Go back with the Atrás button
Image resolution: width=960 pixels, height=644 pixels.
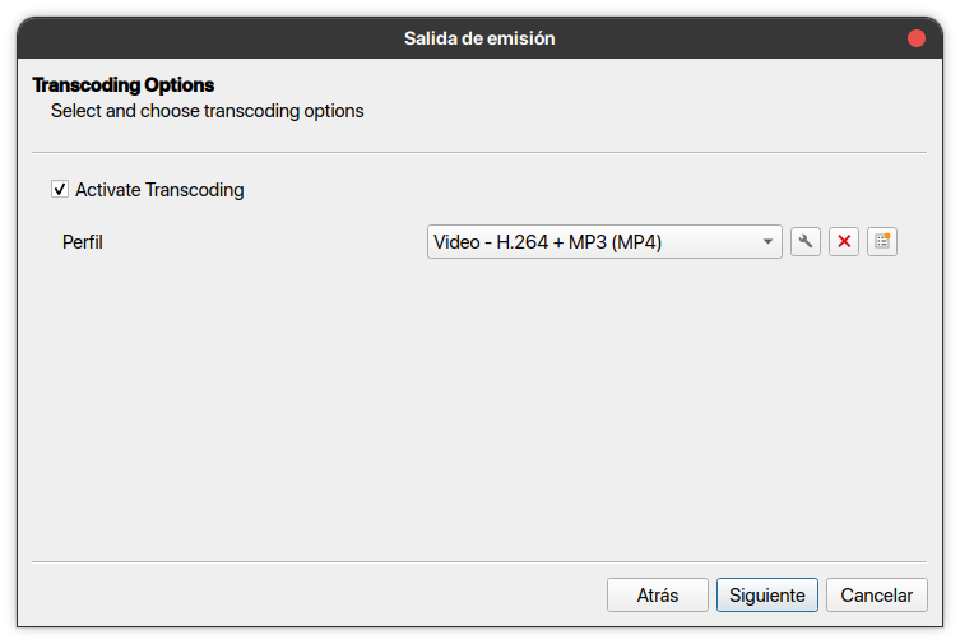pos(657,595)
